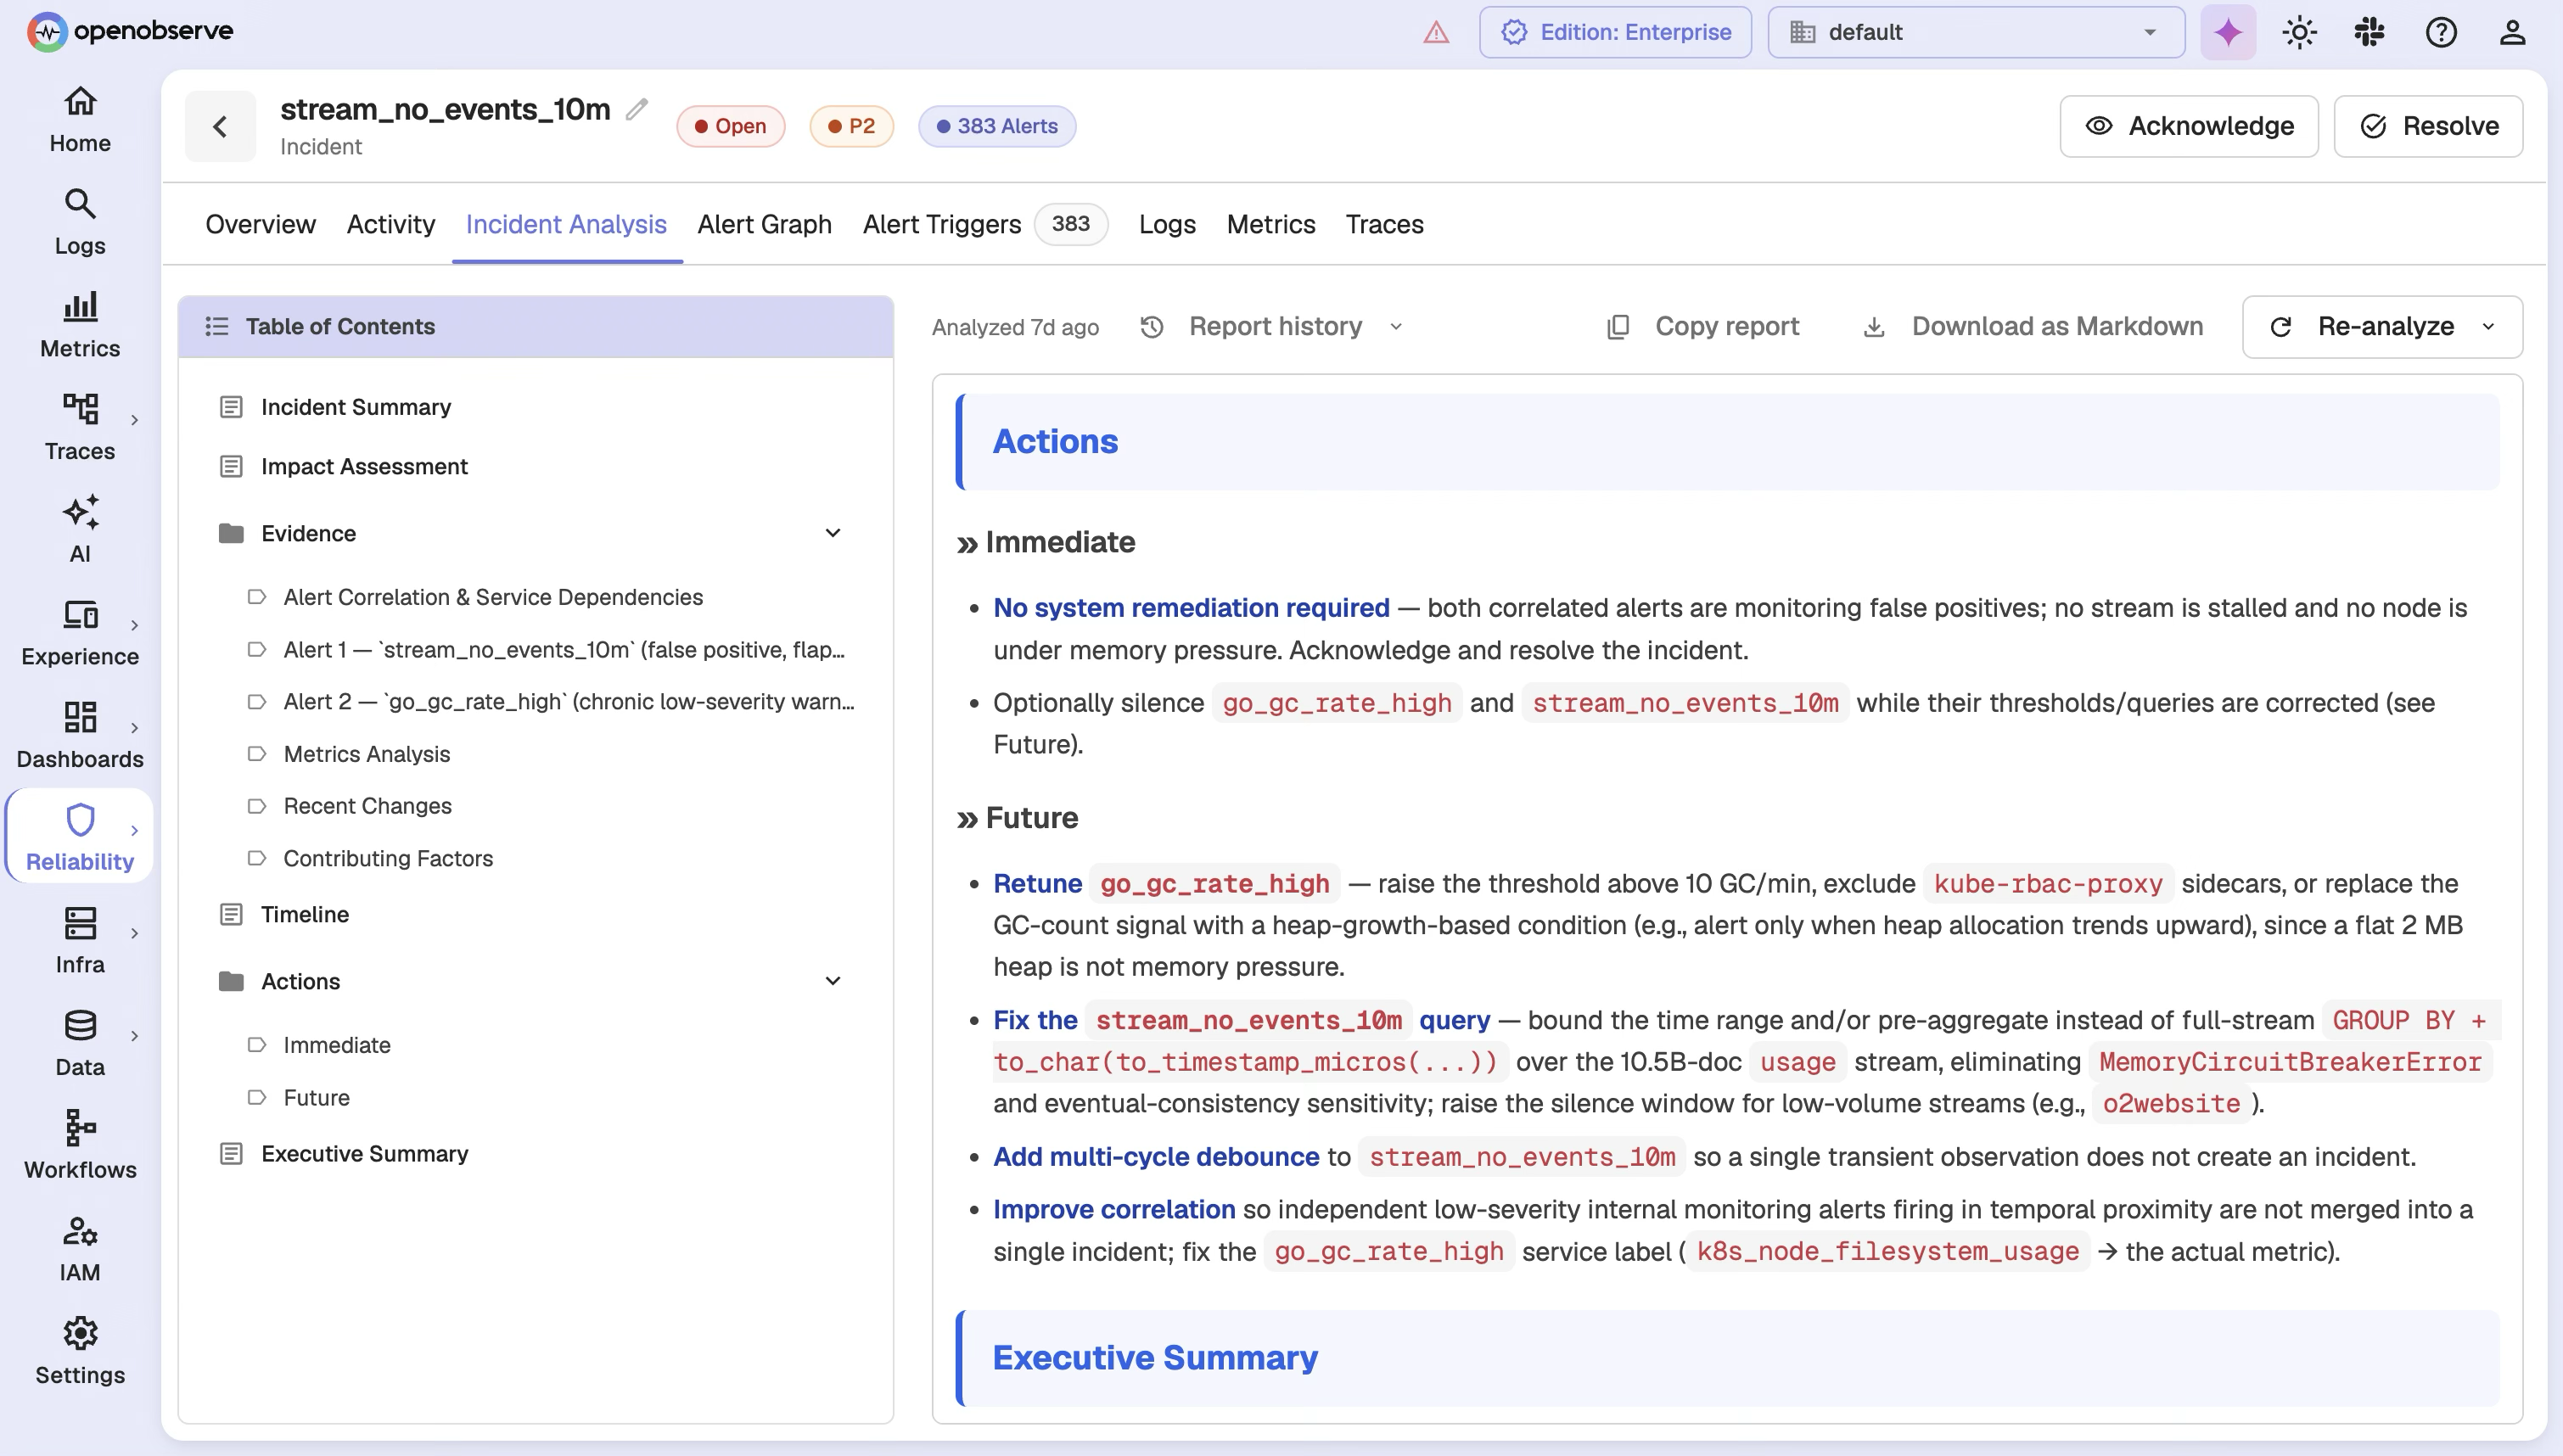Image resolution: width=2563 pixels, height=1456 pixels.
Task: Click the P2 priority badge
Action: [851, 126]
